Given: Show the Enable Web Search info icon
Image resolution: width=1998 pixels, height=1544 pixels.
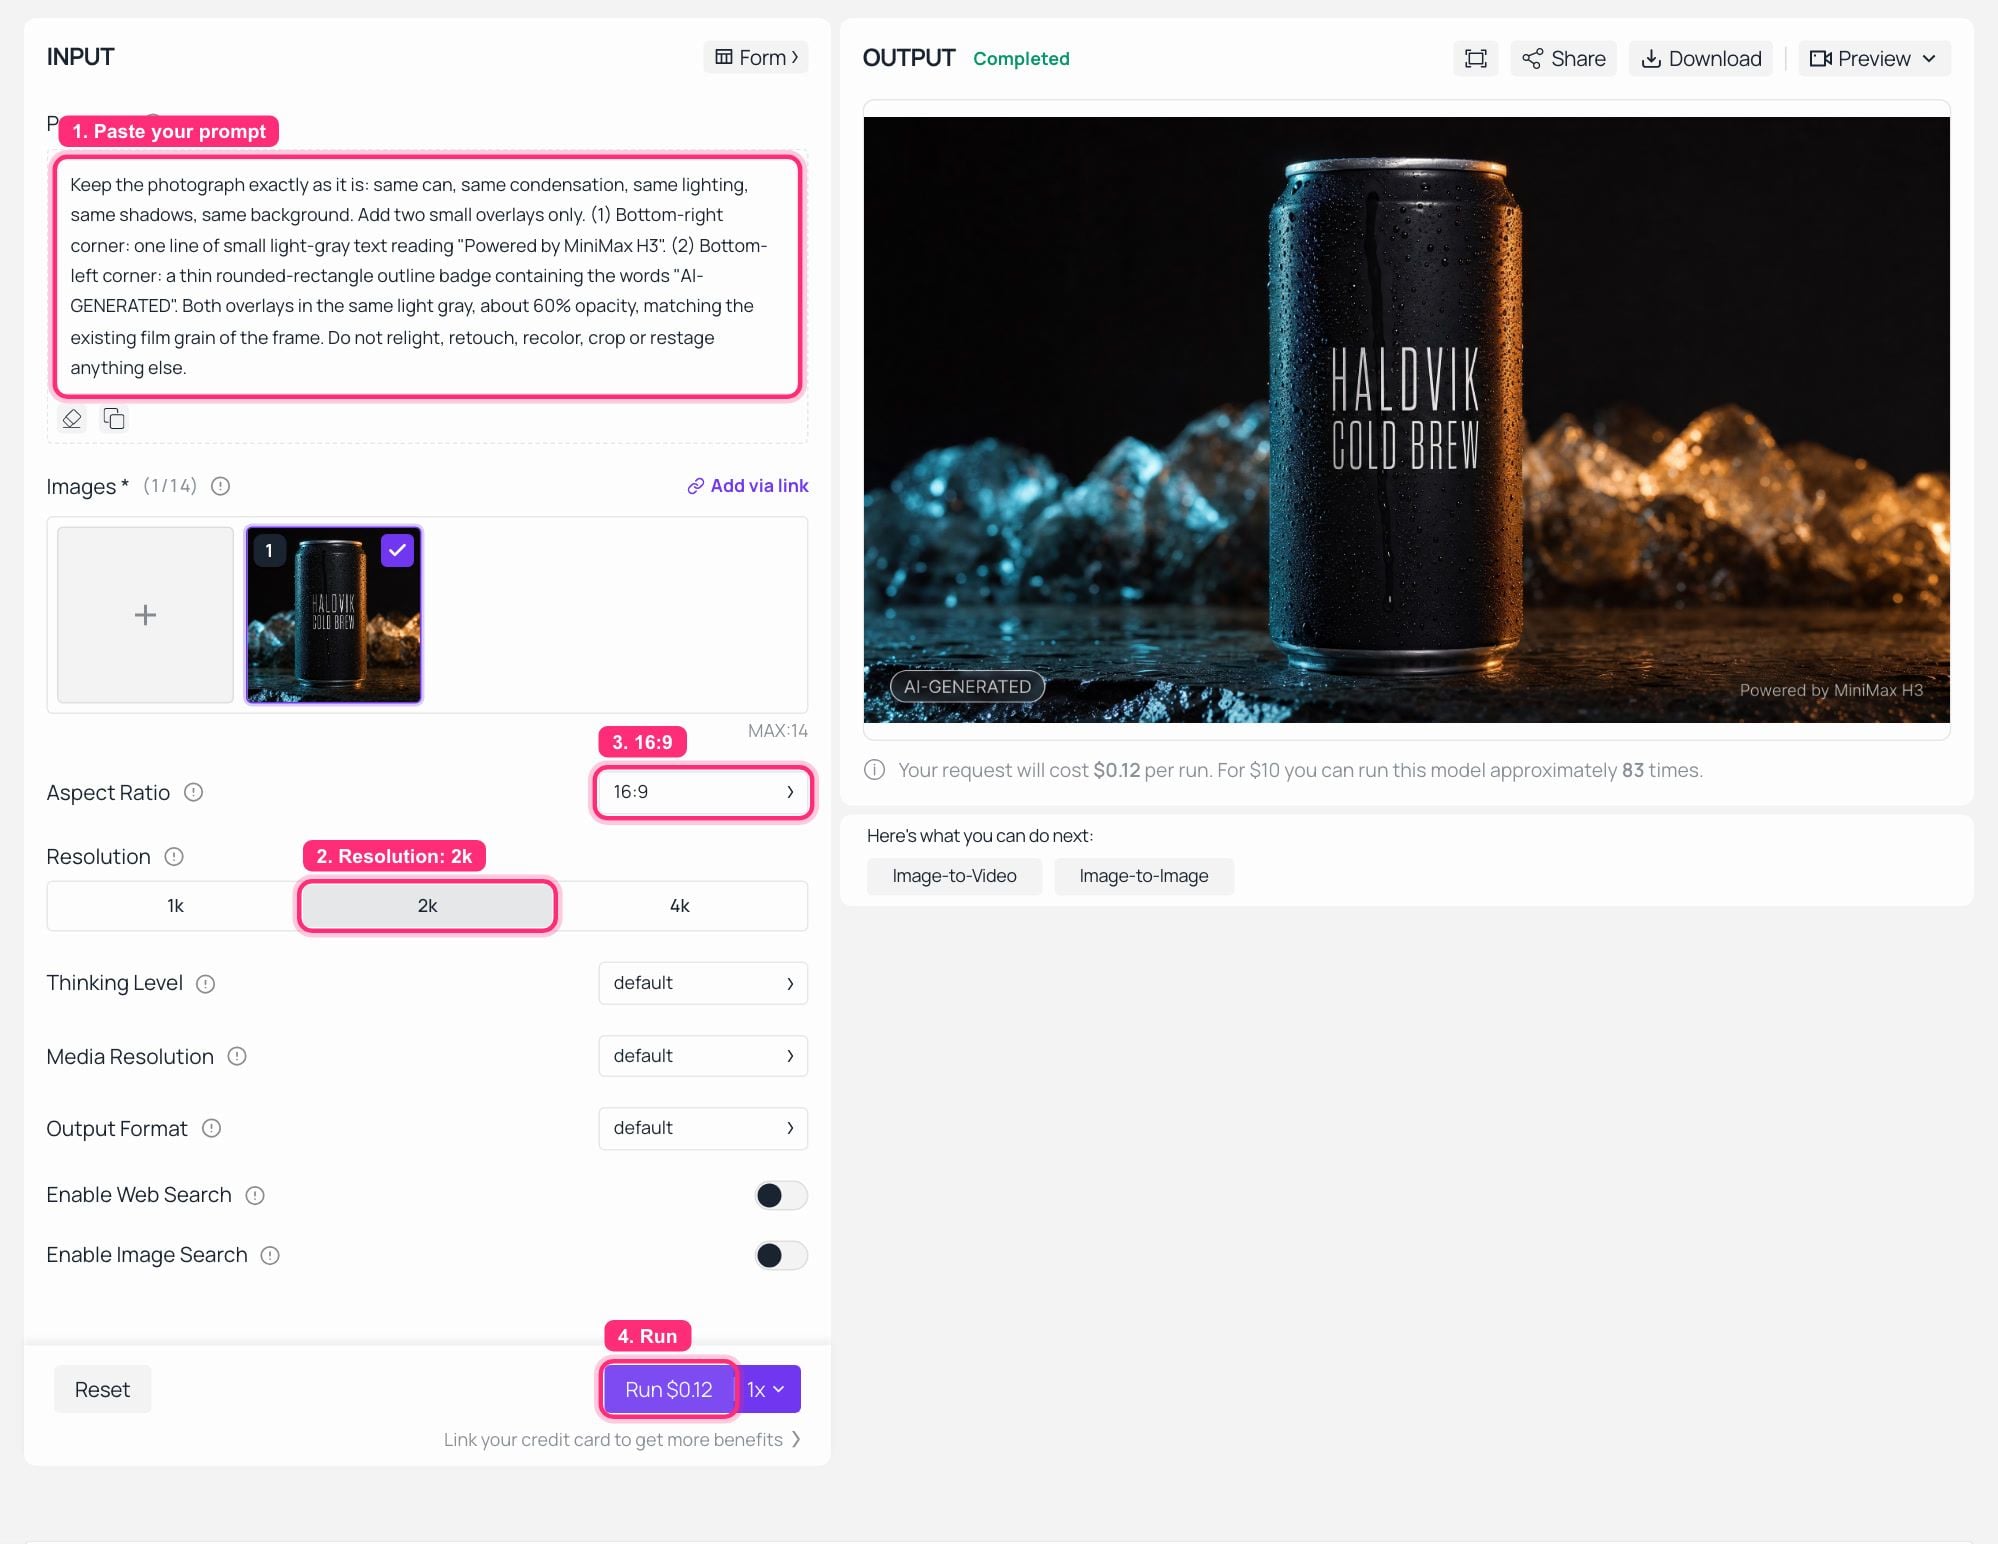Looking at the screenshot, I should (x=255, y=1196).
